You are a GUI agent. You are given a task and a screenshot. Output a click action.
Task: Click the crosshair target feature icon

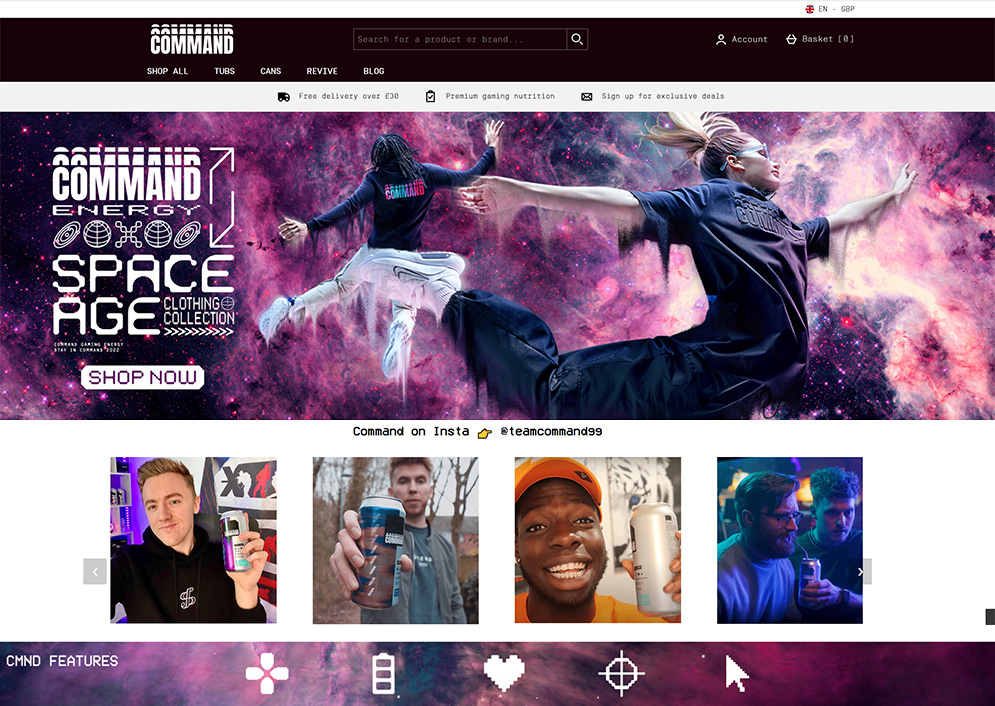click(x=621, y=673)
